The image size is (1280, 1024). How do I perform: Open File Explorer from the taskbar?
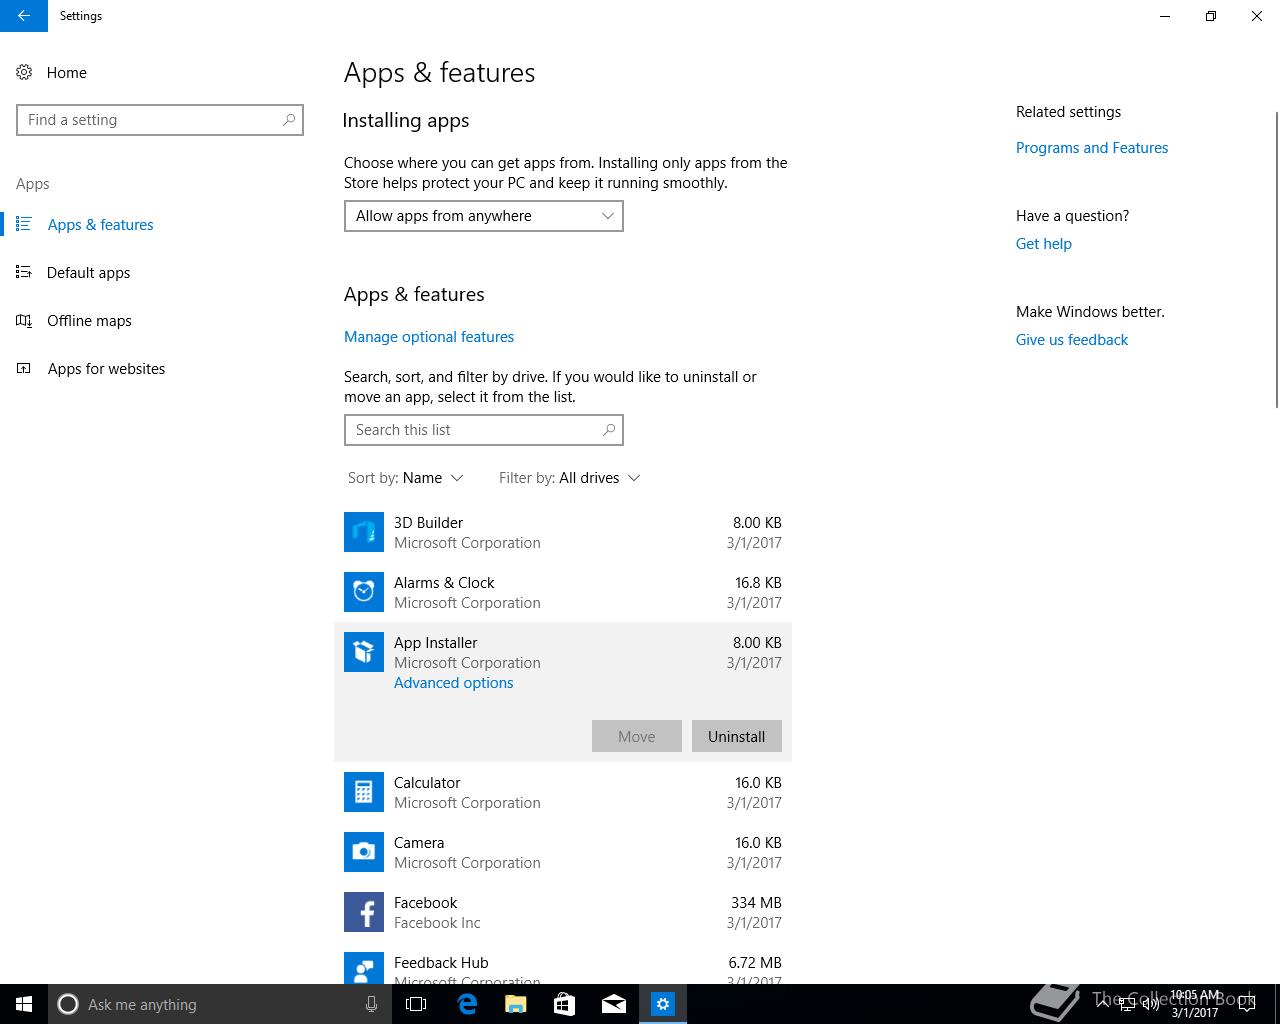click(x=516, y=1004)
